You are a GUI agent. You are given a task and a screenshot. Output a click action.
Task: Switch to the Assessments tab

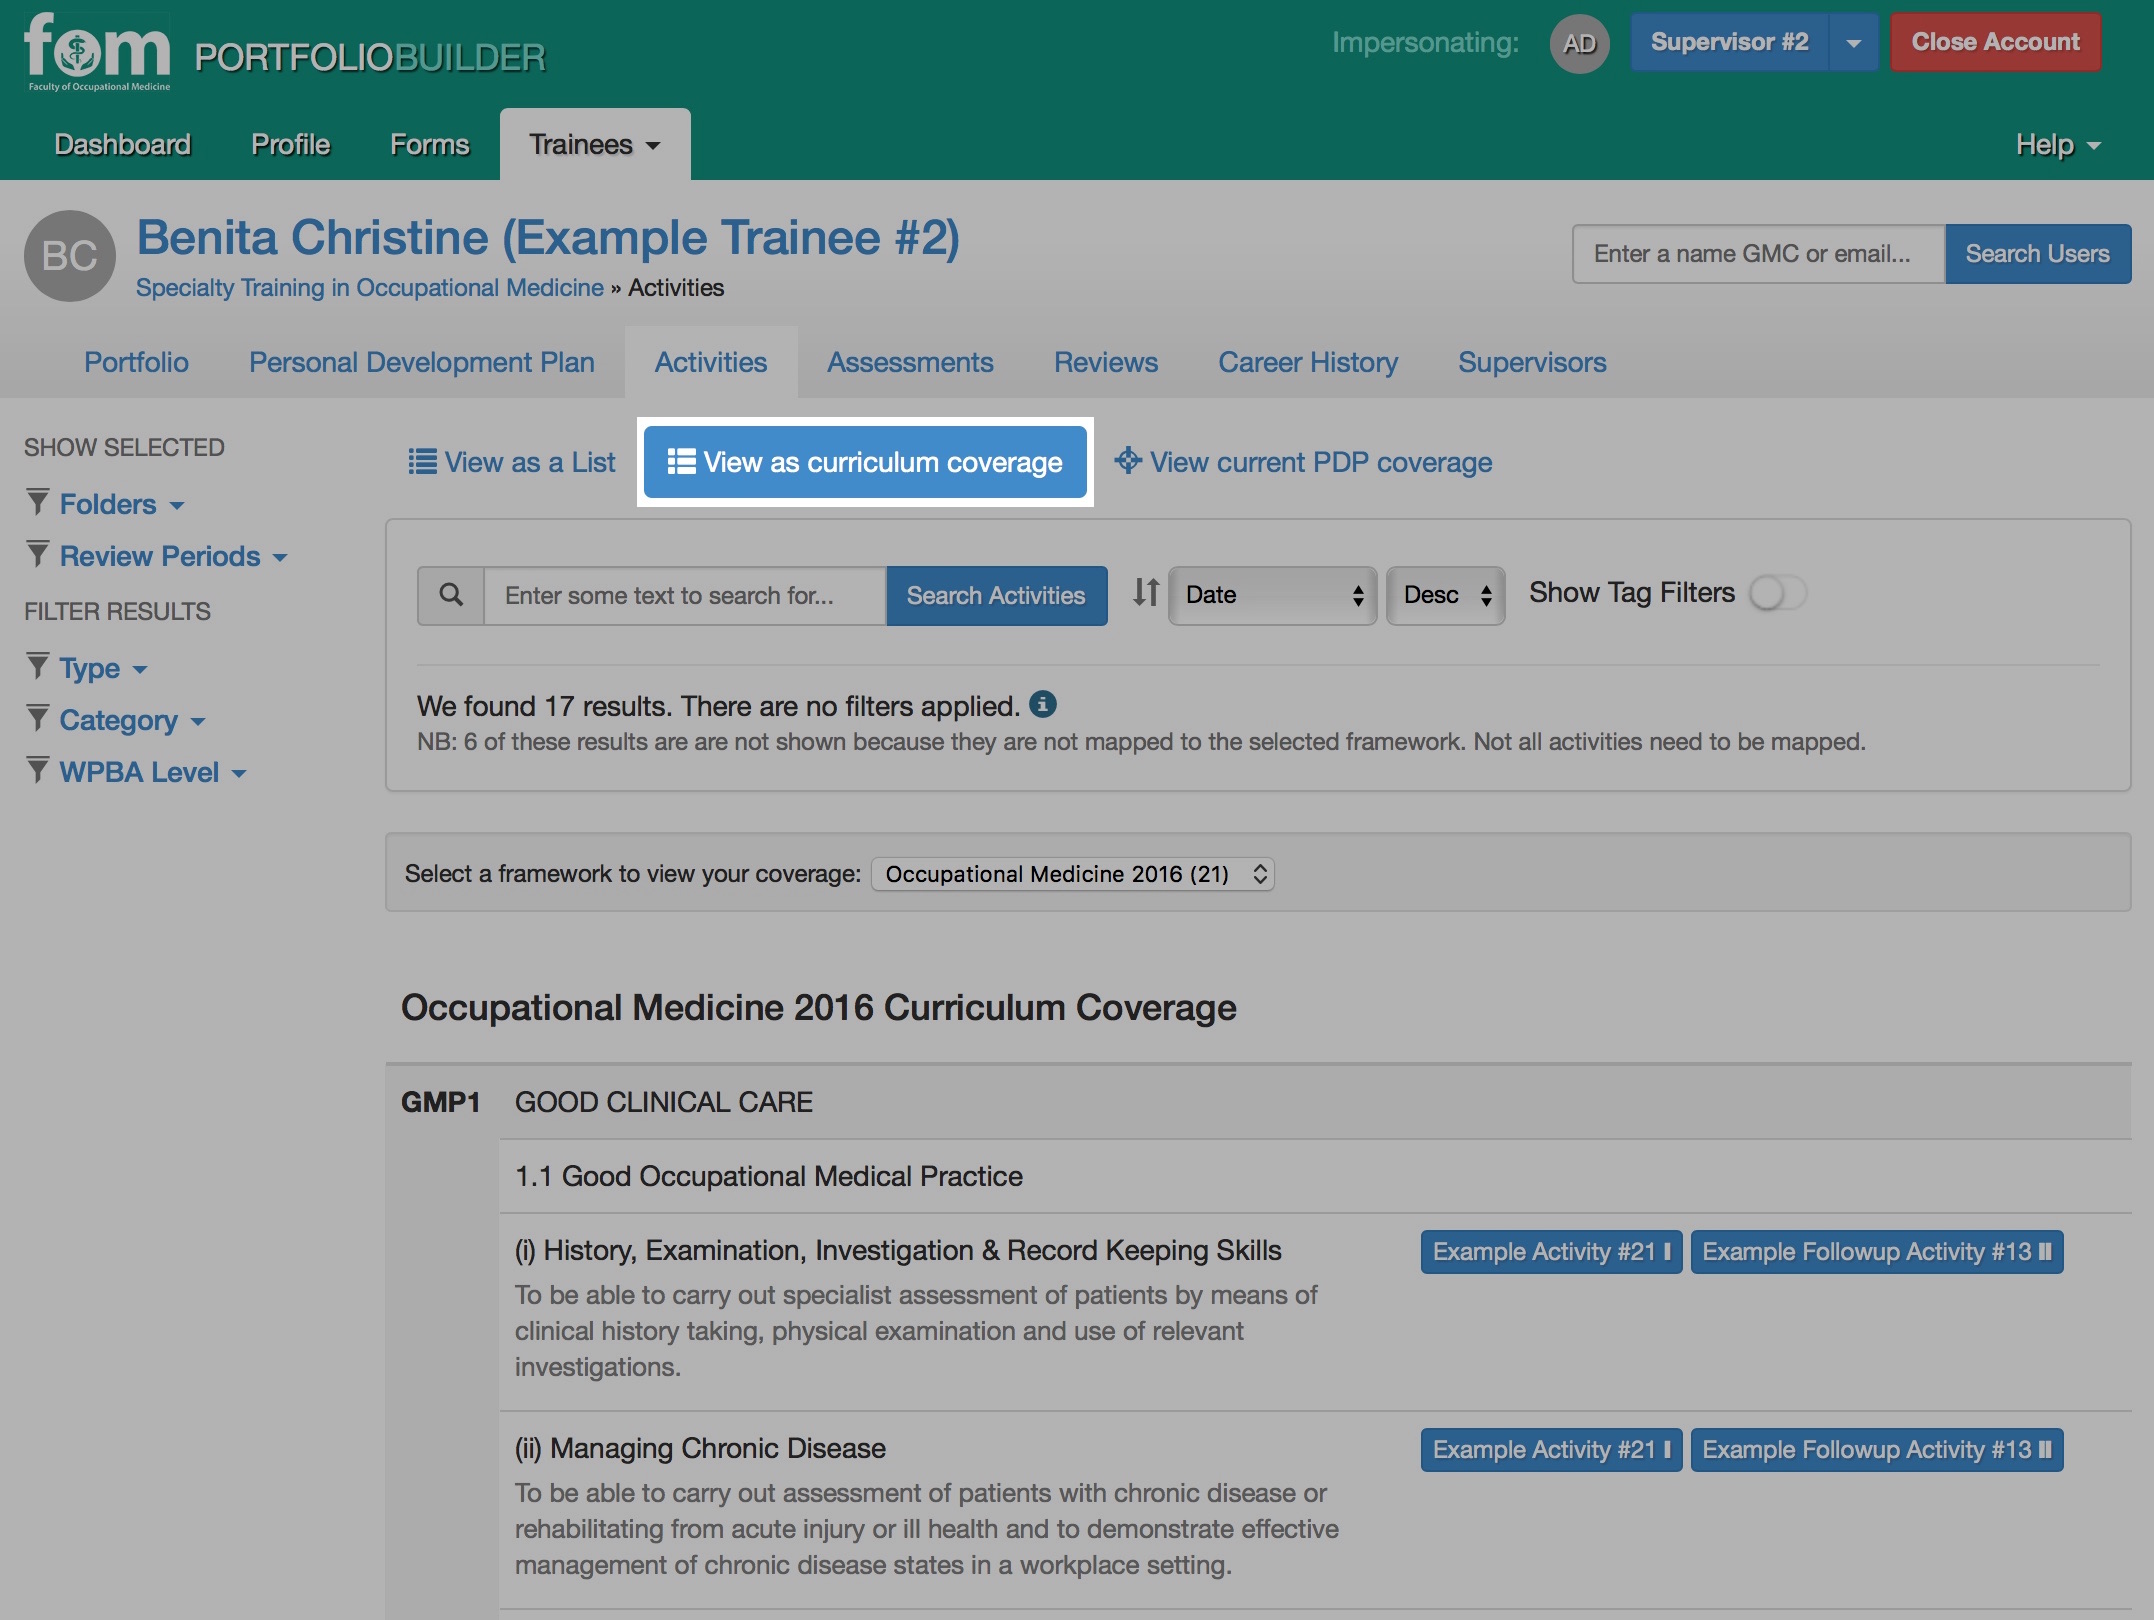pos(910,362)
